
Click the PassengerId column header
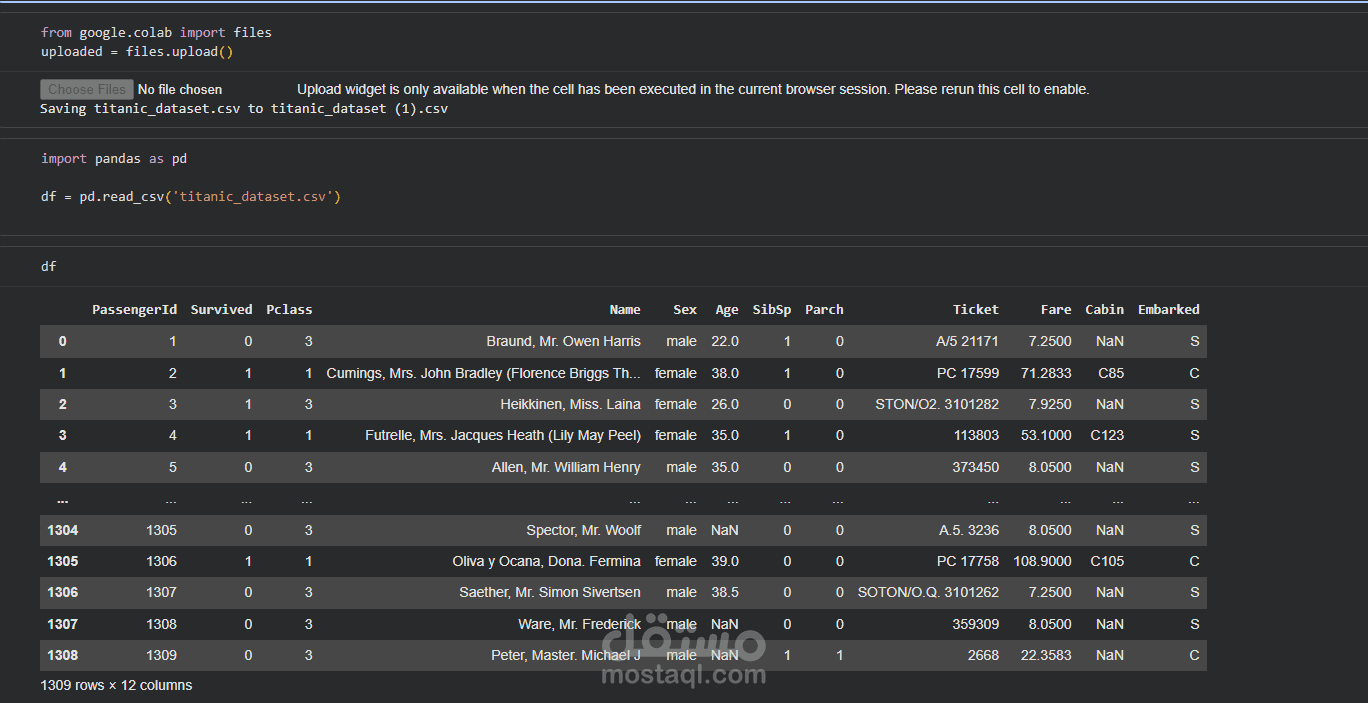click(x=134, y=310)
